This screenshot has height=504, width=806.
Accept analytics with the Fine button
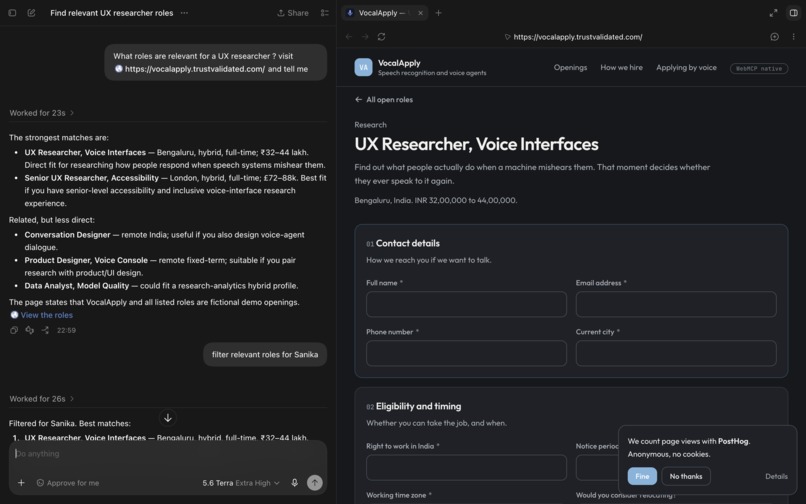[x=642, y=476]
